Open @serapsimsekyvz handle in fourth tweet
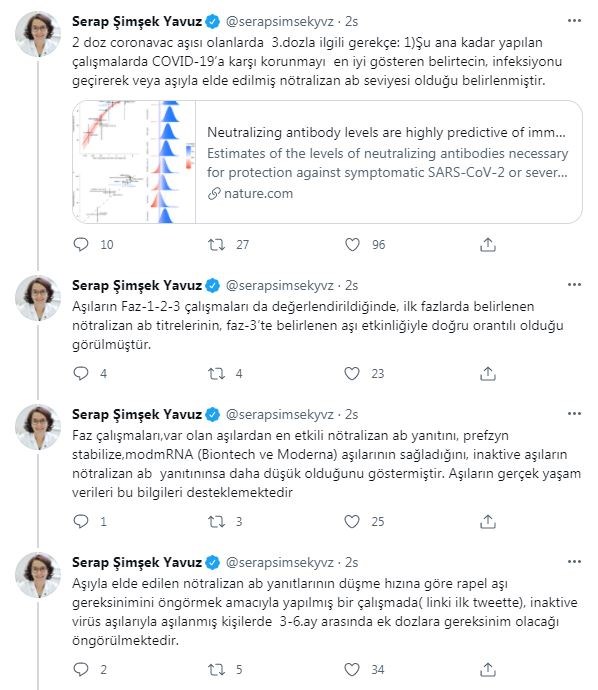This screenshot has height=690, width=598. coord(280,562)
